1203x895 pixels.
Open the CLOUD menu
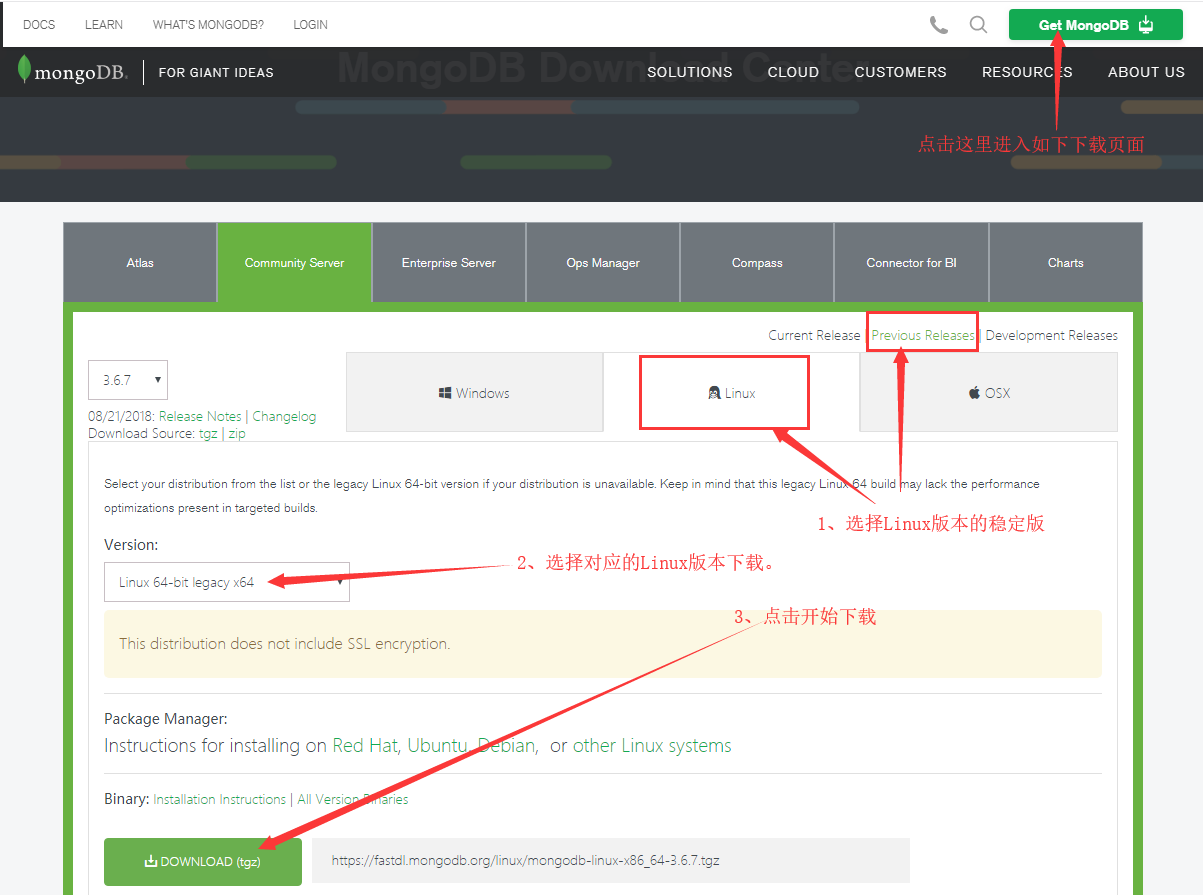pyautogui.click(x=793, y=72)
